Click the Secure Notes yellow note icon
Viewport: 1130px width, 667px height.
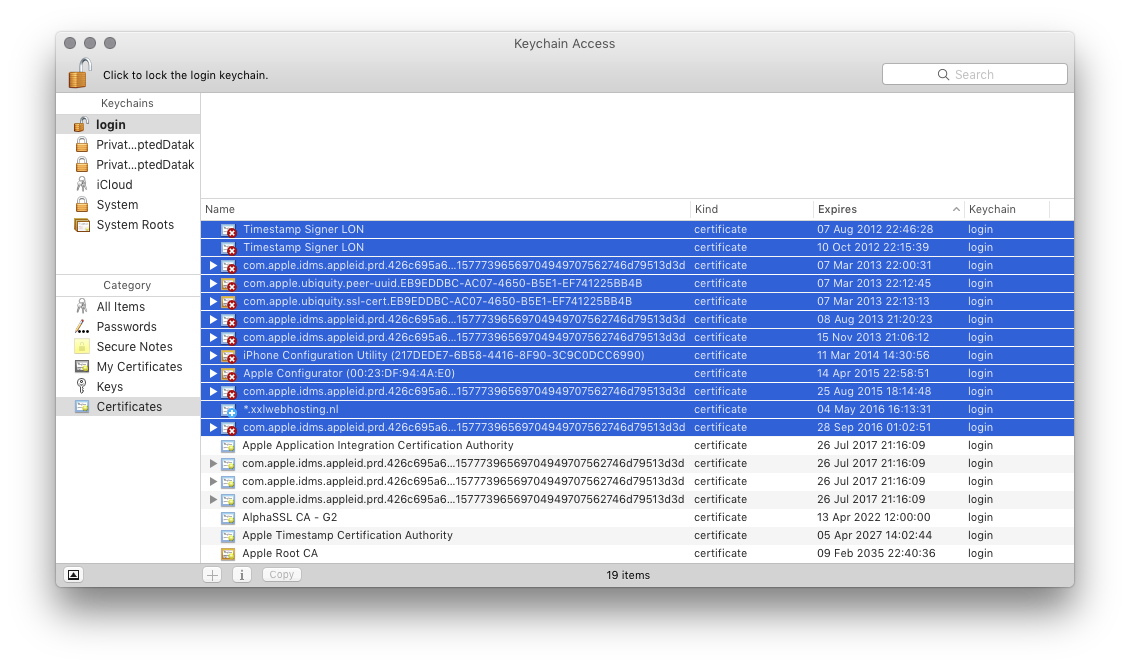coord(82,346)
